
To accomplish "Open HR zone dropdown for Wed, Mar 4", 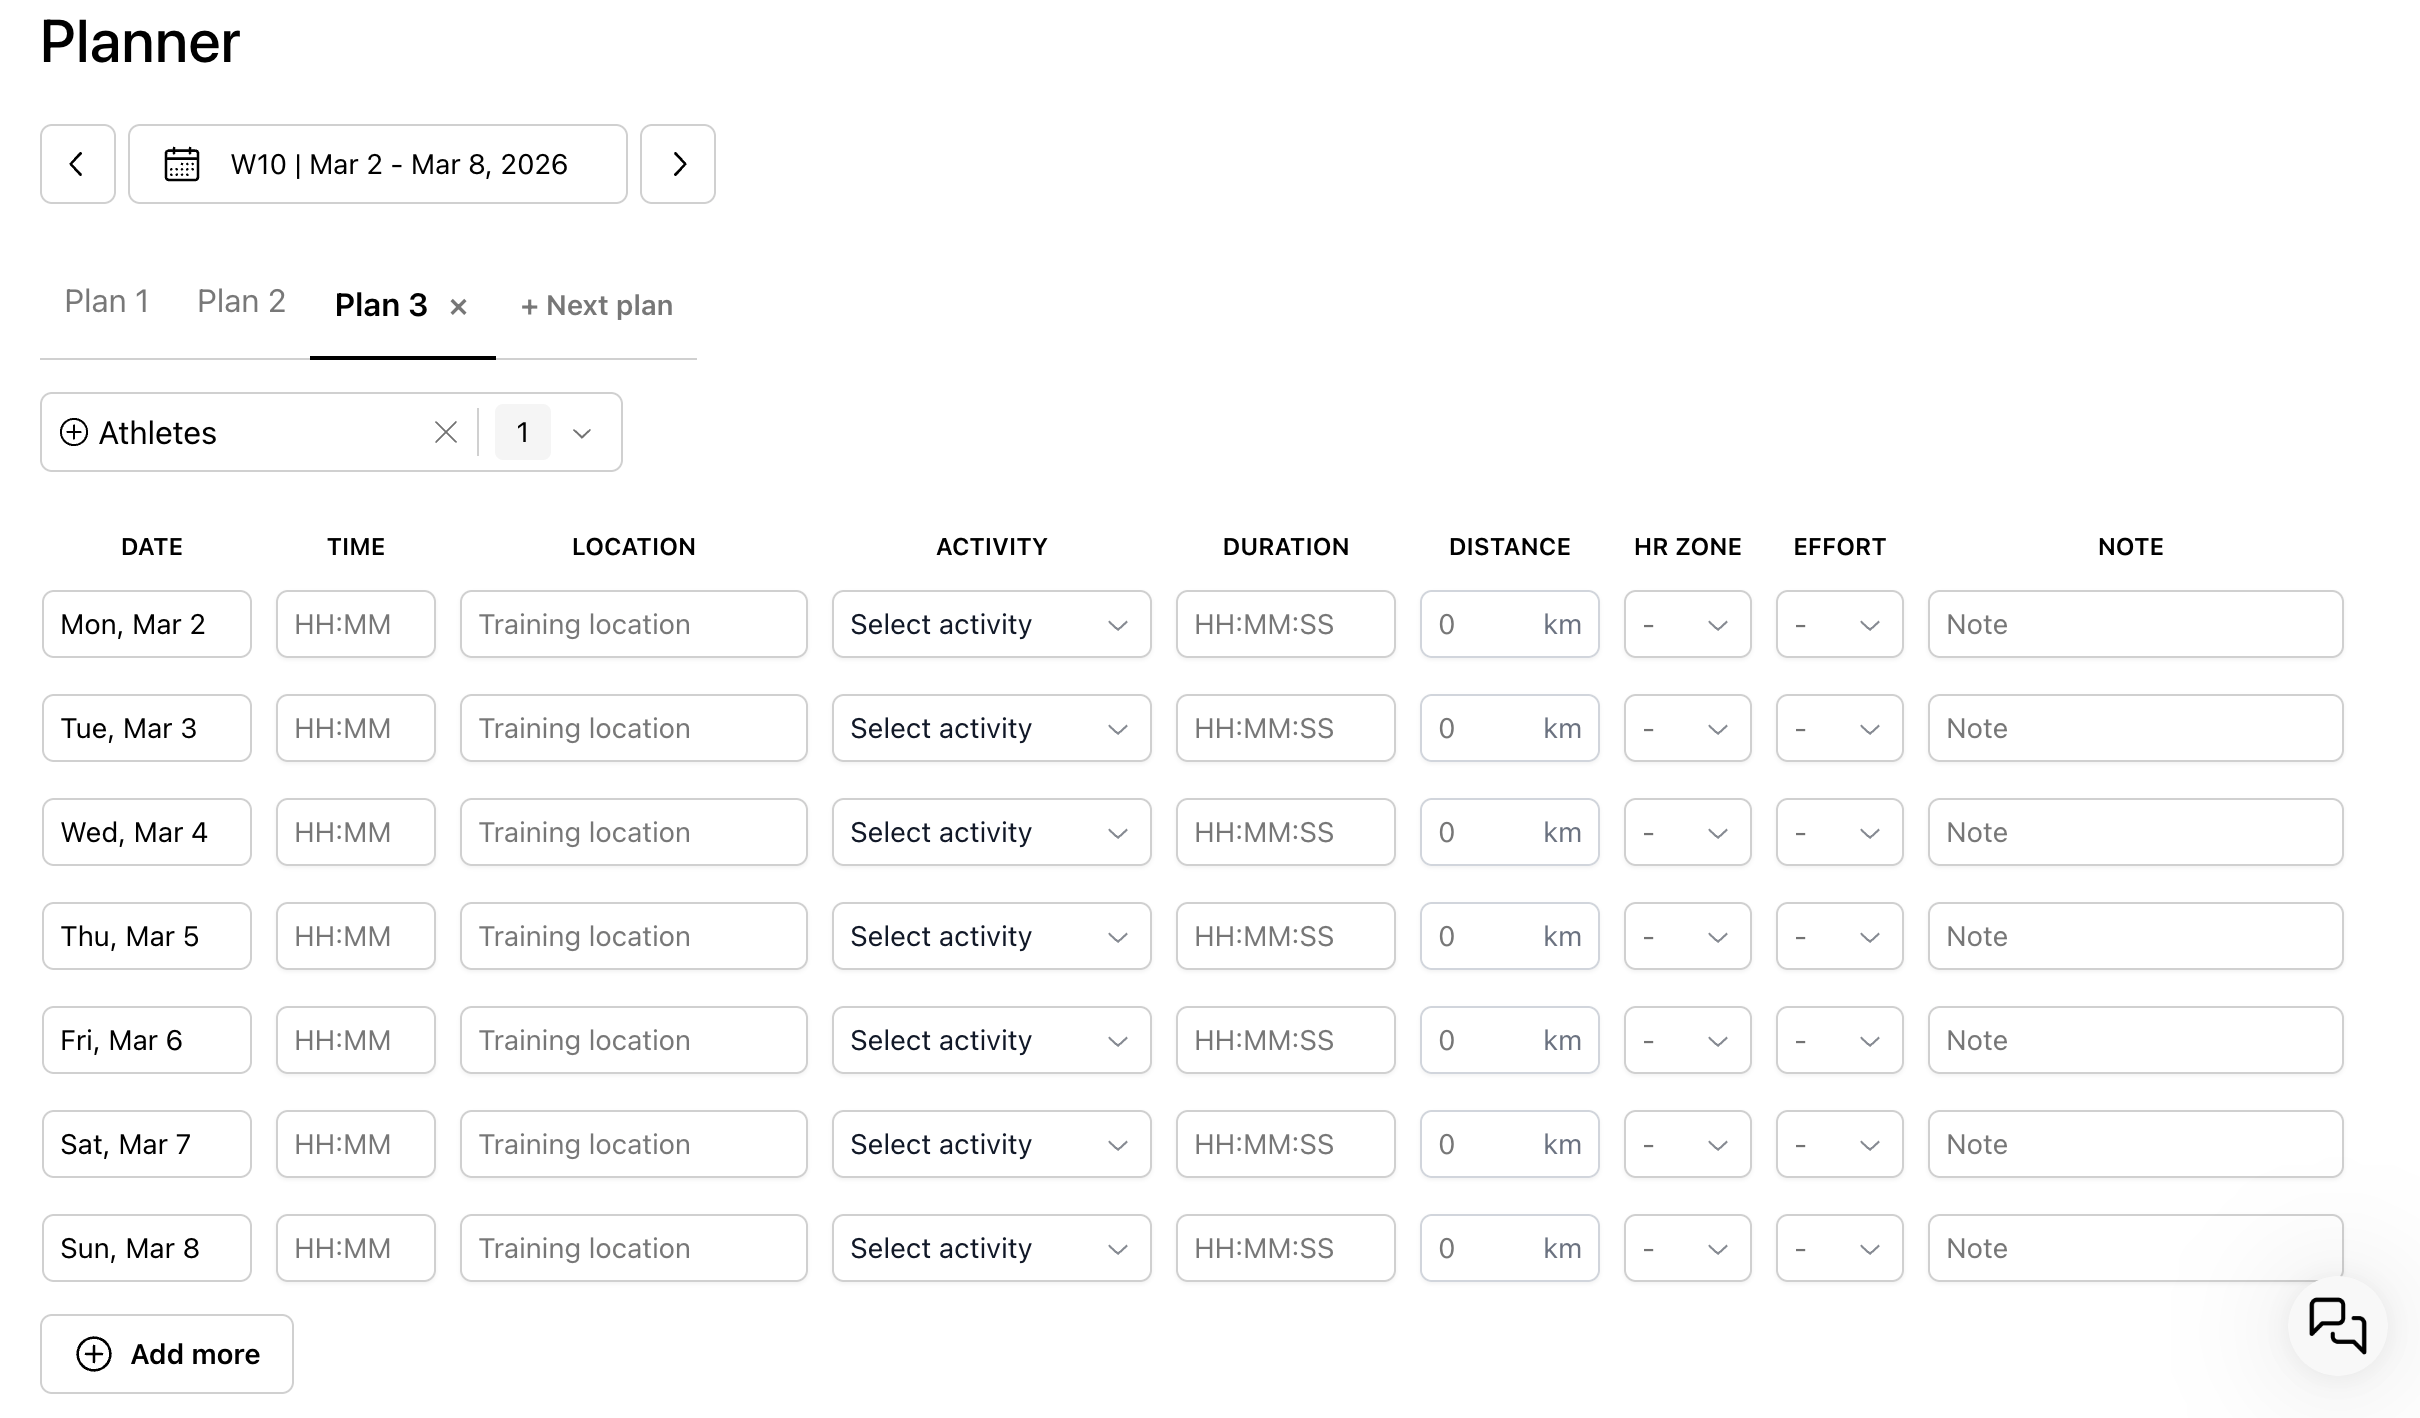I will [1688, 832].
